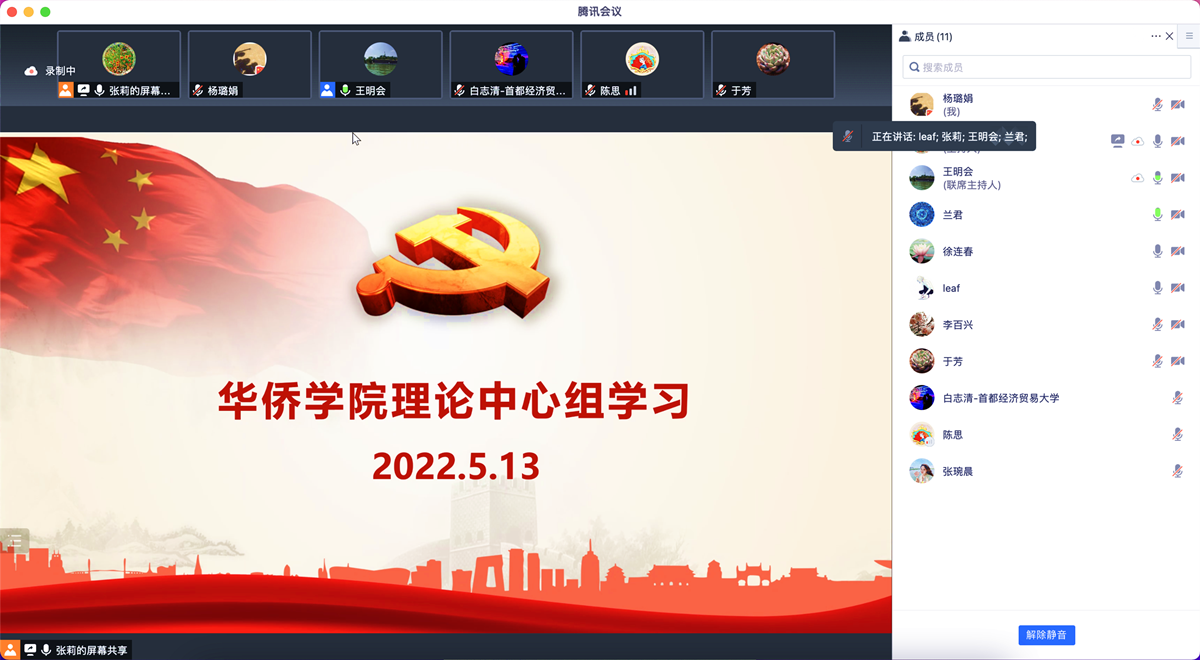This screenshot has width=1200, height=660.
Task: Click 于芳 muted microphone icon in member list
Action: (1158, 361)
